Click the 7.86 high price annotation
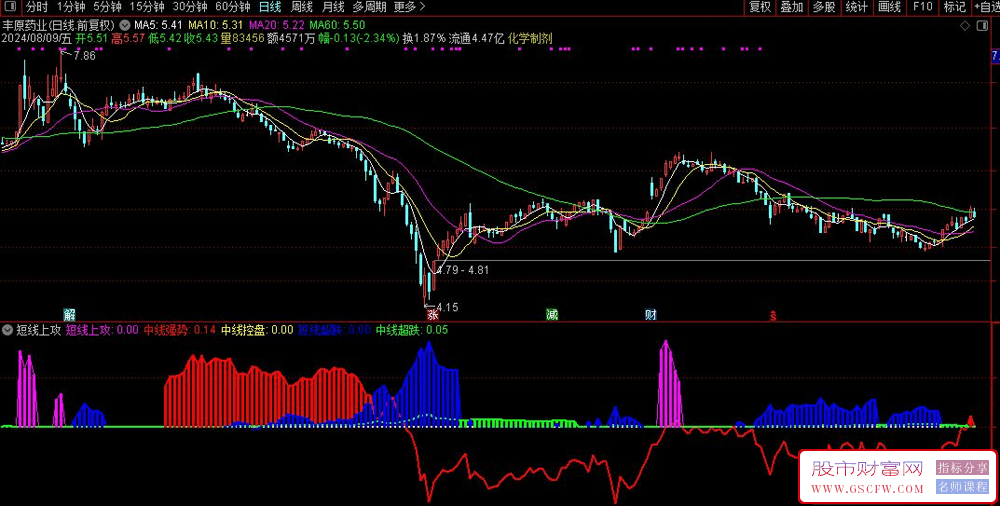Viewport: 1000px width, 506px height. (x=85, y=56)
